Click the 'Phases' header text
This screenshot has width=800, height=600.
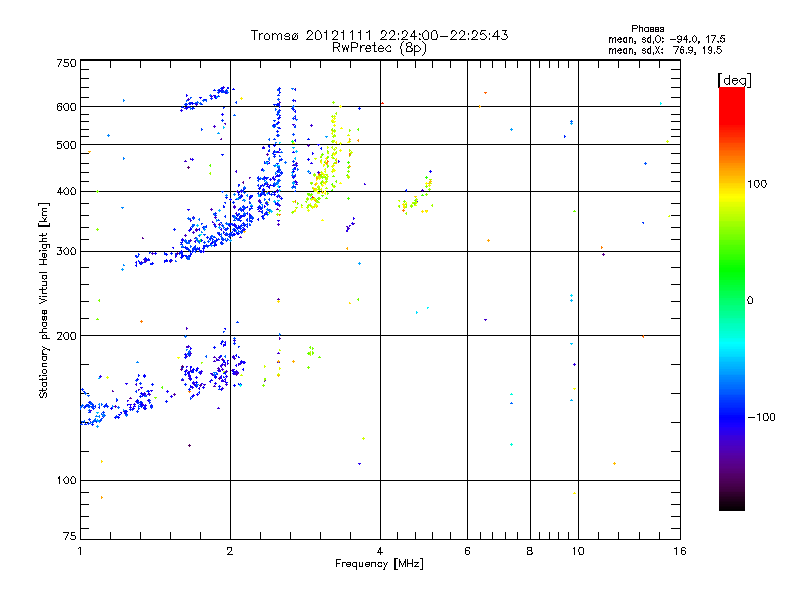(647, 29)
